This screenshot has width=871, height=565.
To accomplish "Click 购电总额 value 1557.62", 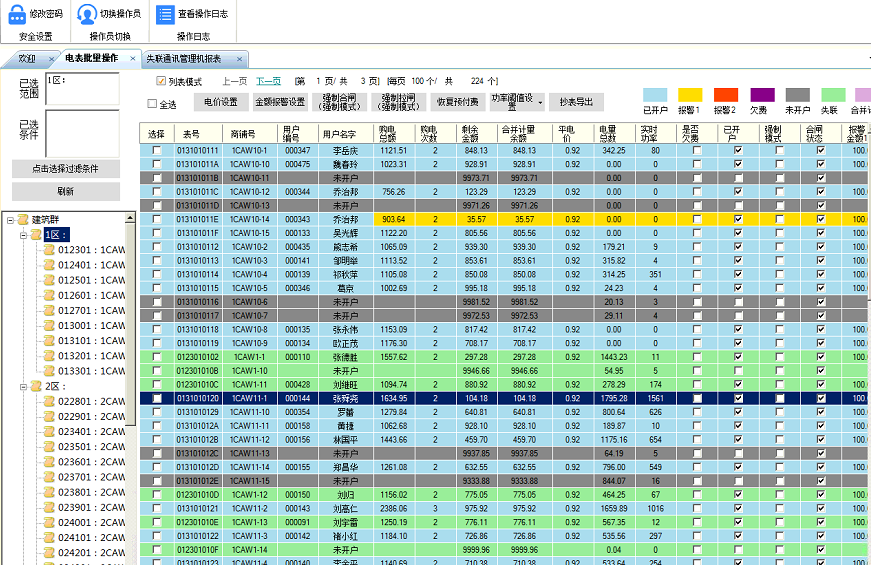I will point(394,357).
